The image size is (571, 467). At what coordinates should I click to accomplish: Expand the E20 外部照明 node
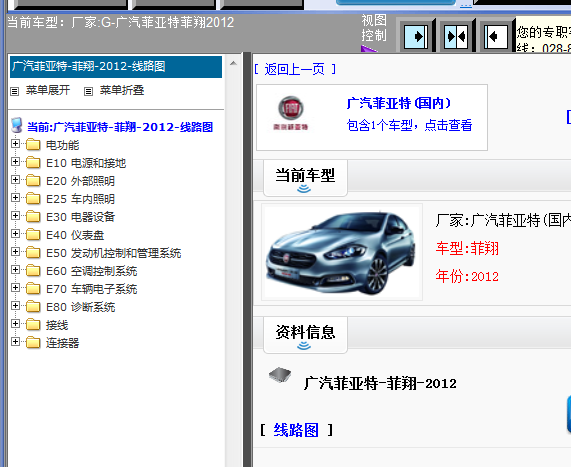(x=15, y=180)
